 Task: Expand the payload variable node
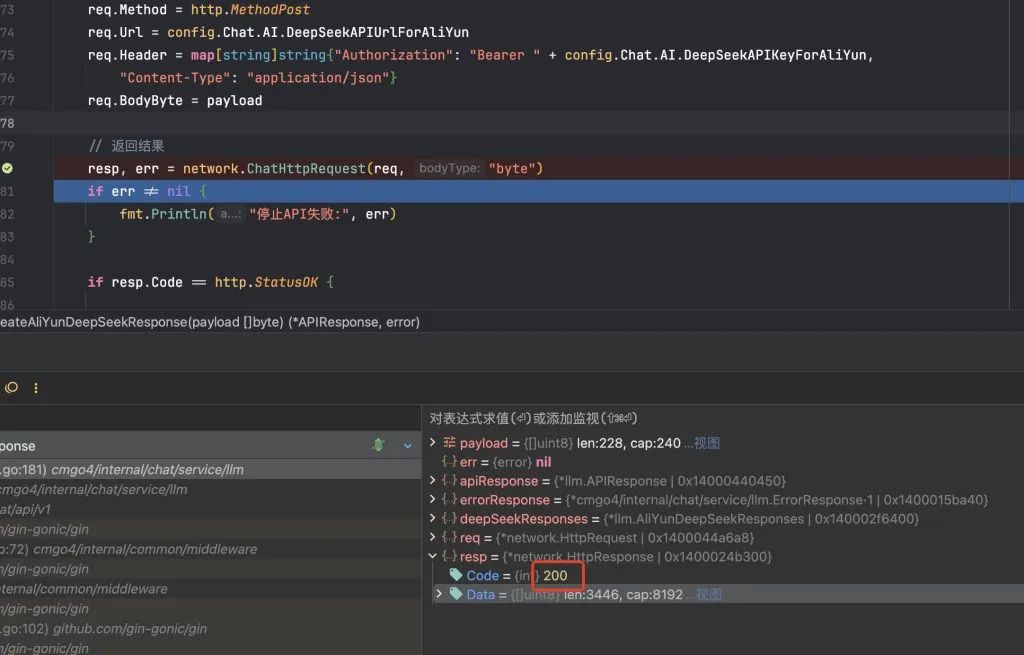pyautogui.click(x=432, y=443)
